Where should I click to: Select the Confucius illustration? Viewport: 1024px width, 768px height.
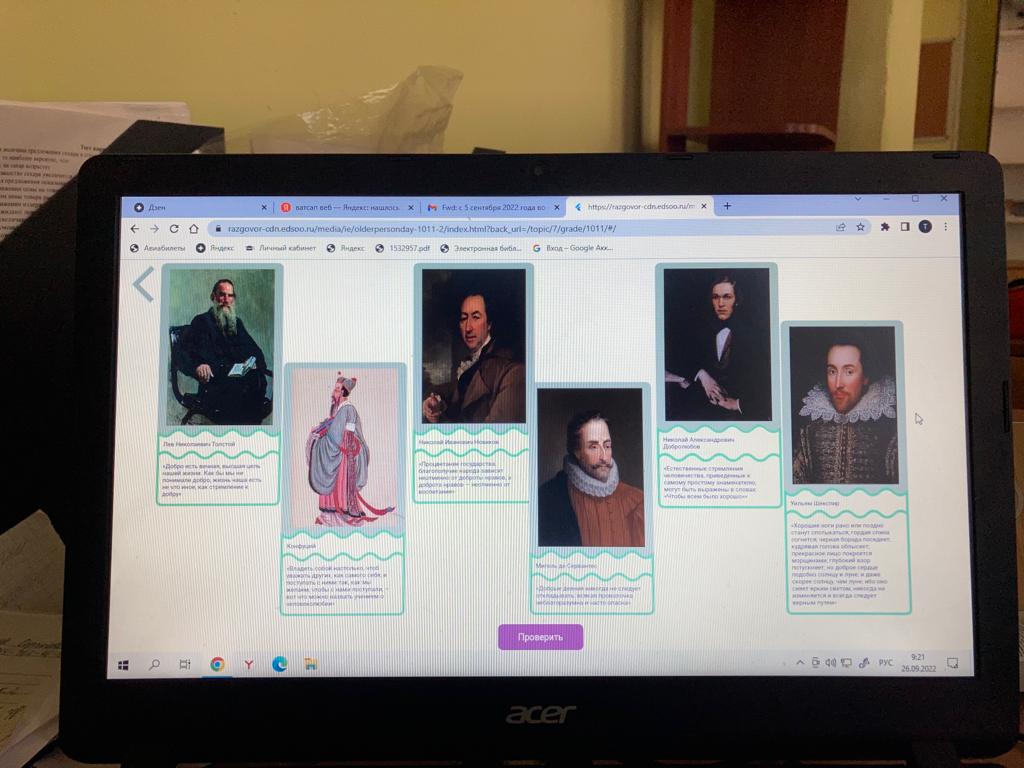coord(344,447)
